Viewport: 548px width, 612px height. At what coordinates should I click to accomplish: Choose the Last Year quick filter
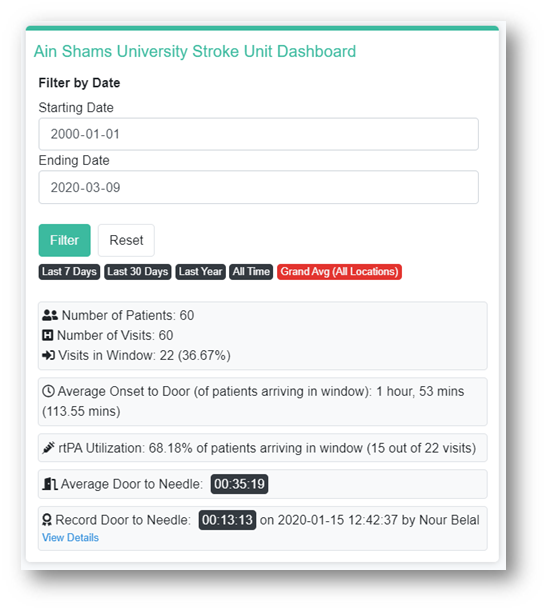pos(200,272)
